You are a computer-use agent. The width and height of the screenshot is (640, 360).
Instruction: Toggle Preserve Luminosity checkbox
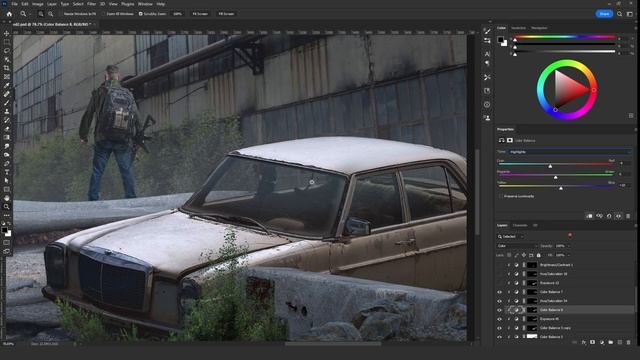[500, 196]
